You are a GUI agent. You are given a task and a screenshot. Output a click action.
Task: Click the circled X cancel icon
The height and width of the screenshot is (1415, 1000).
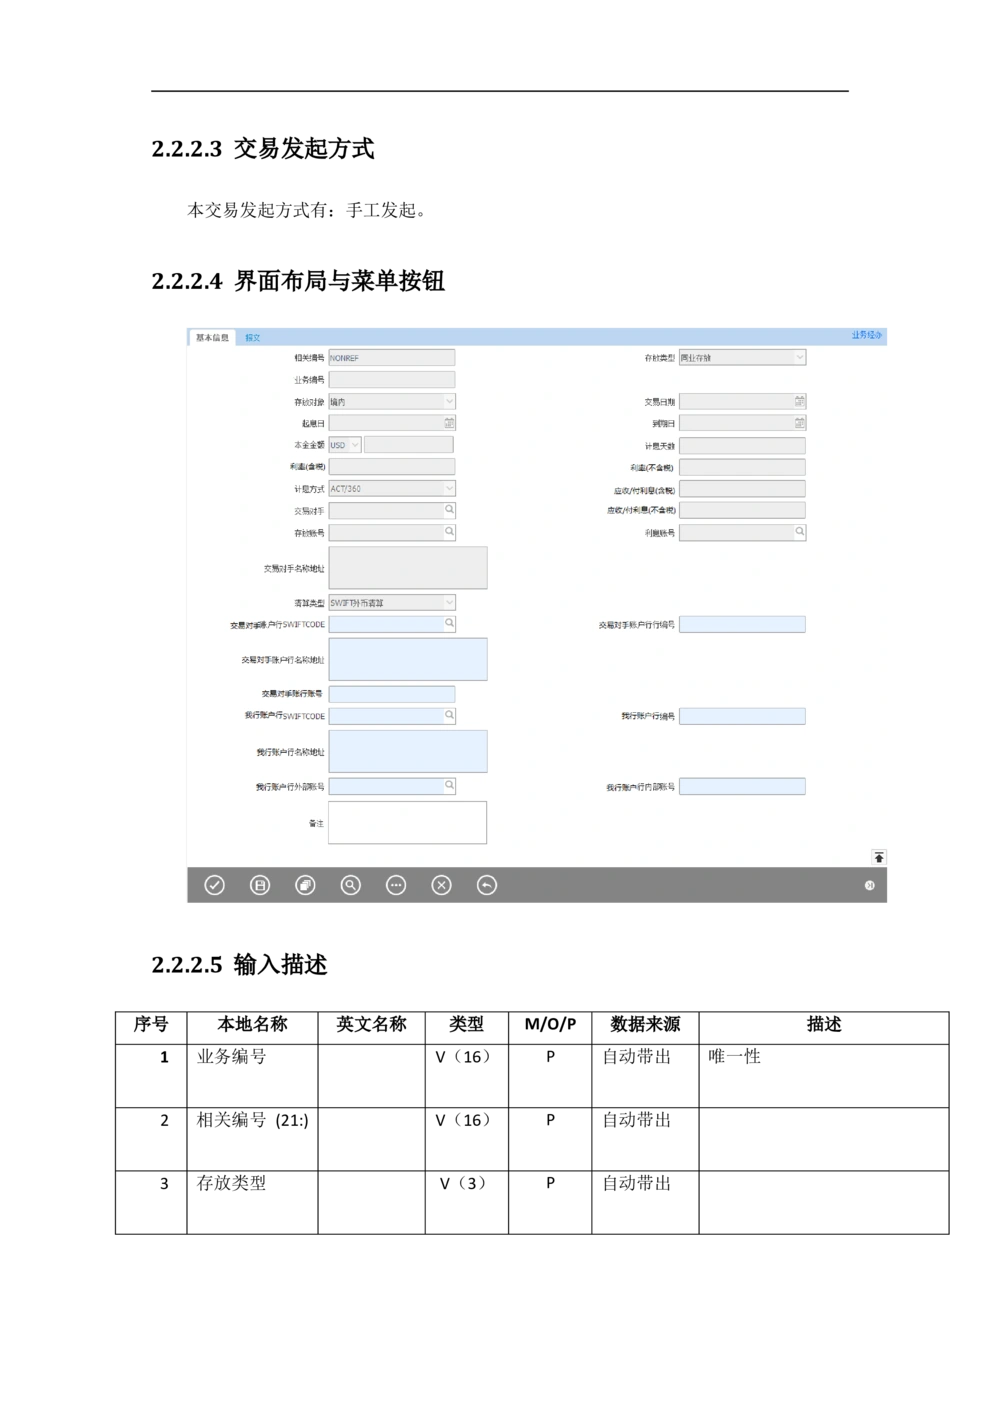click(441, 885)
